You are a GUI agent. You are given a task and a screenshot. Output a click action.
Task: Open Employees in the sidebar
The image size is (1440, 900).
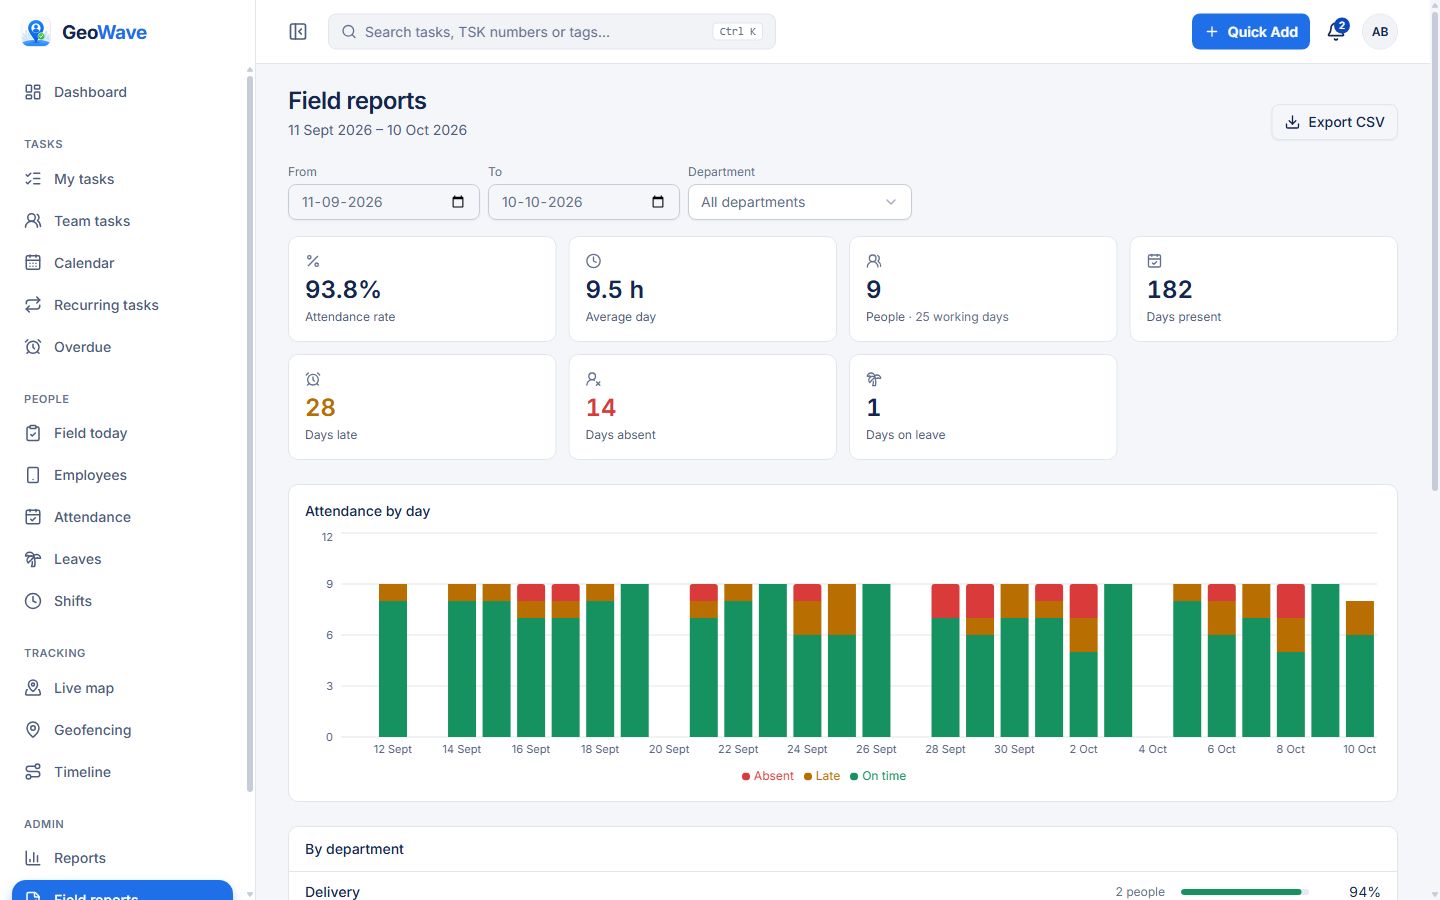point(122,475)
